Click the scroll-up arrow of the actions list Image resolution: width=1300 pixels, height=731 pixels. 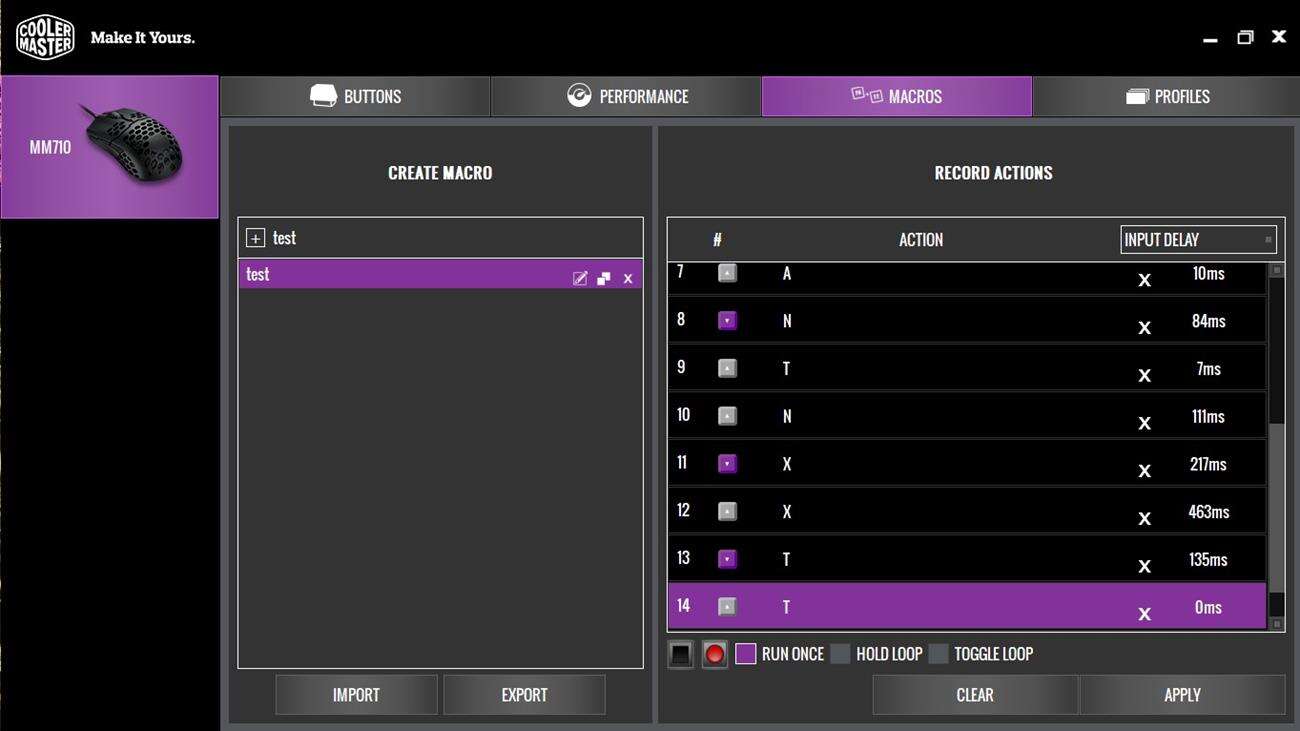1276,270
